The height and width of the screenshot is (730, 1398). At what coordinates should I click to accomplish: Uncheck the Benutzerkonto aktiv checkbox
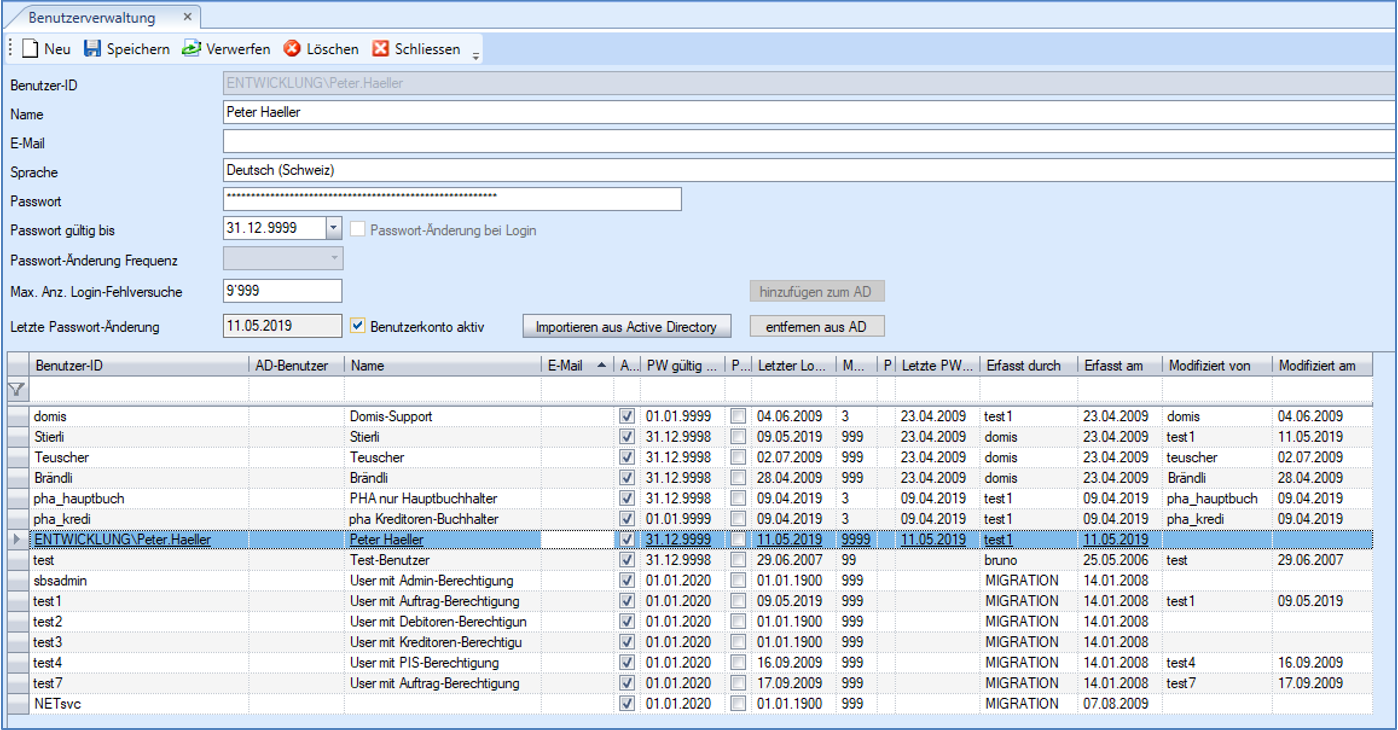358,326
